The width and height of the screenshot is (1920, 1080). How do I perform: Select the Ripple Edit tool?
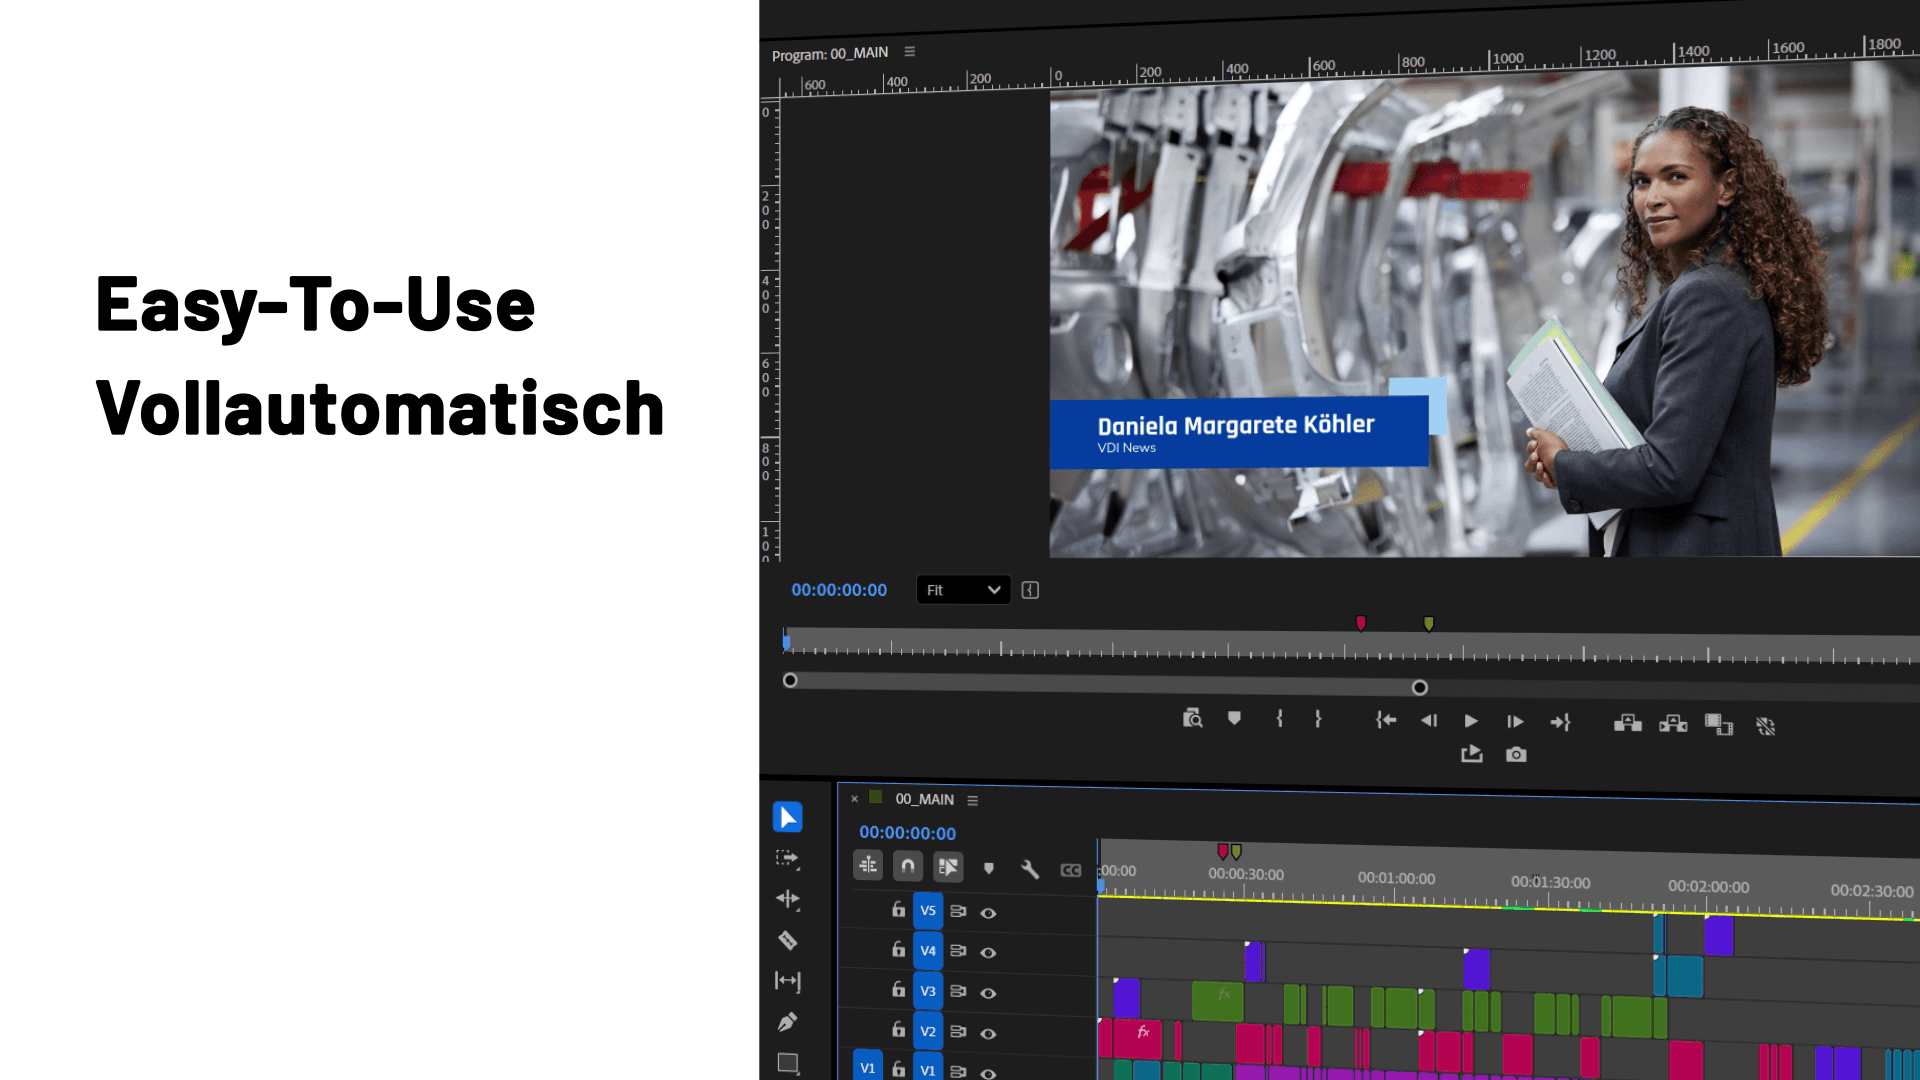point(788,899)
